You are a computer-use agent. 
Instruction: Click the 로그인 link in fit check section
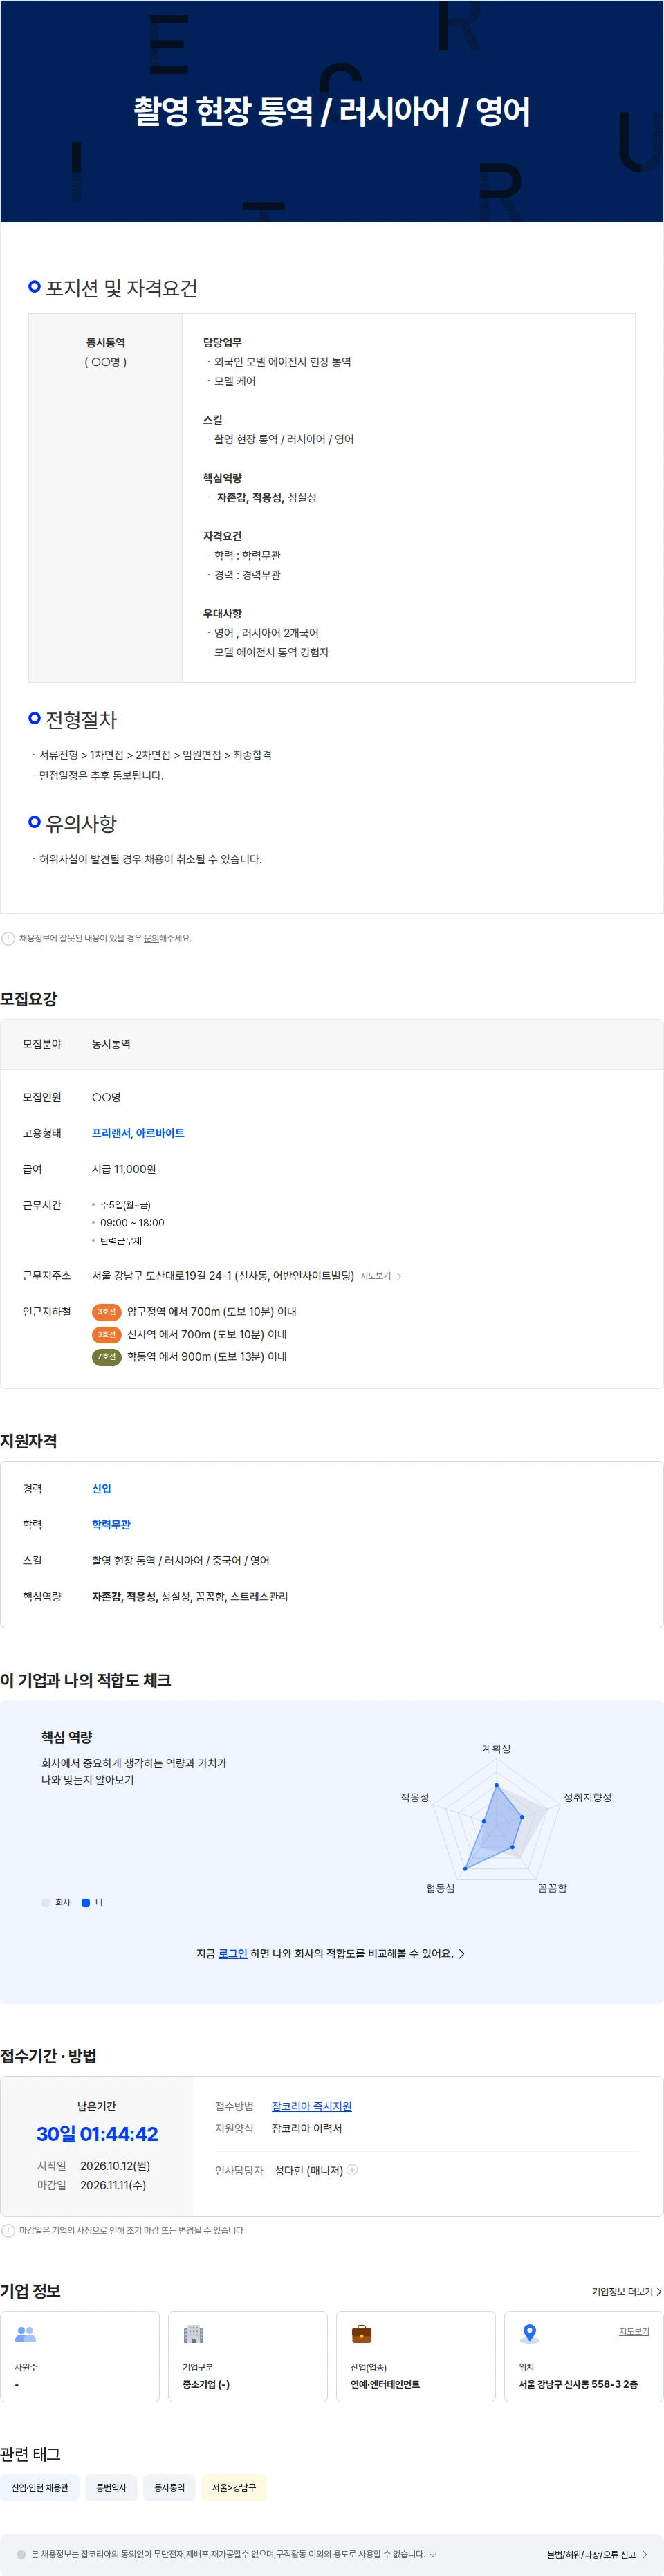(x=233, y=1953)
